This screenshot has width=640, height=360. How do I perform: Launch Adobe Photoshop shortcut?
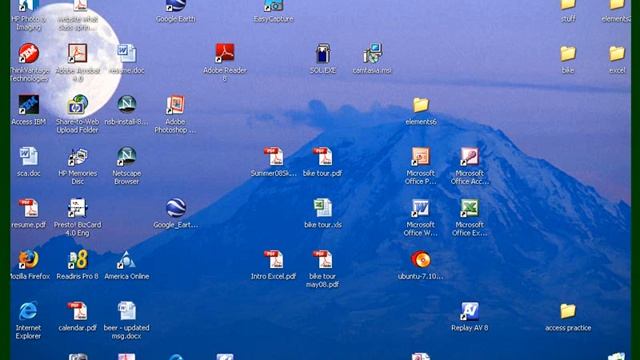(x=176, y=104)
